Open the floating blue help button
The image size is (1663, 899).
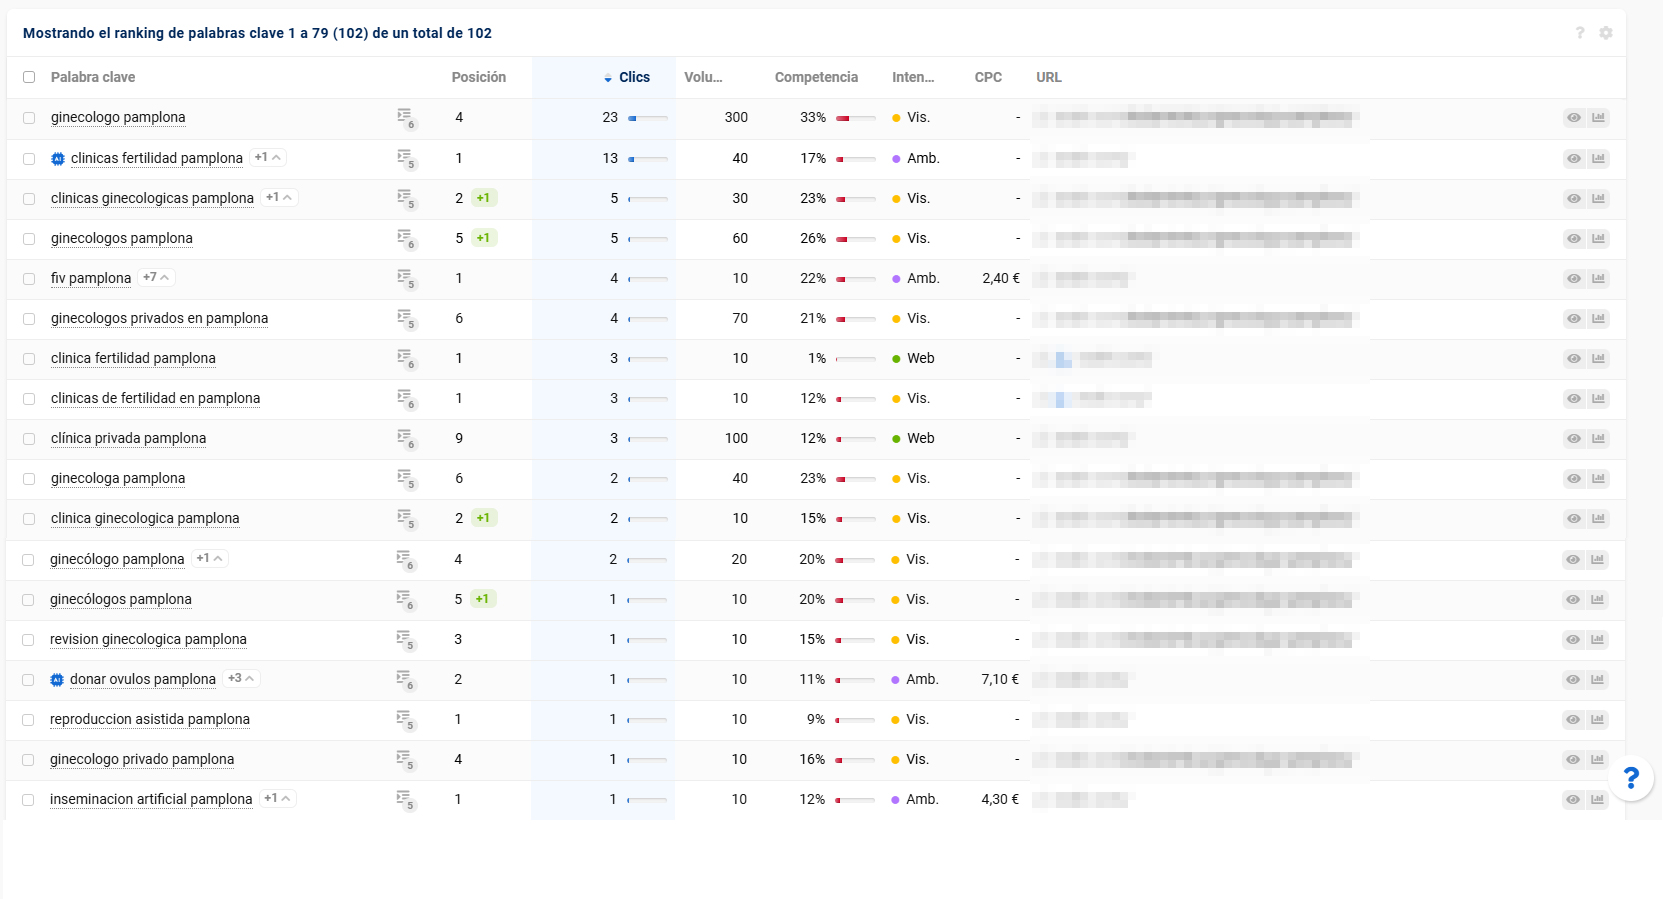(1631, 778)
